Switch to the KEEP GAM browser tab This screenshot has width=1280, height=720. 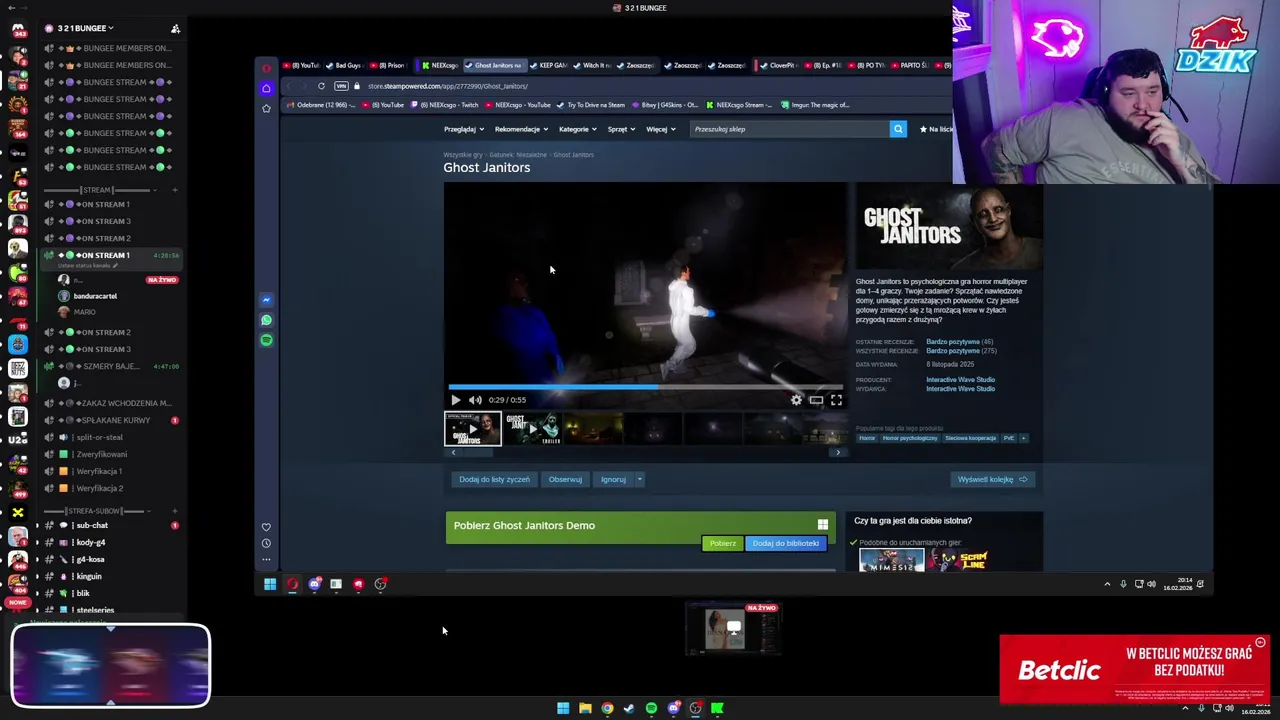click(x=549, y=66)
